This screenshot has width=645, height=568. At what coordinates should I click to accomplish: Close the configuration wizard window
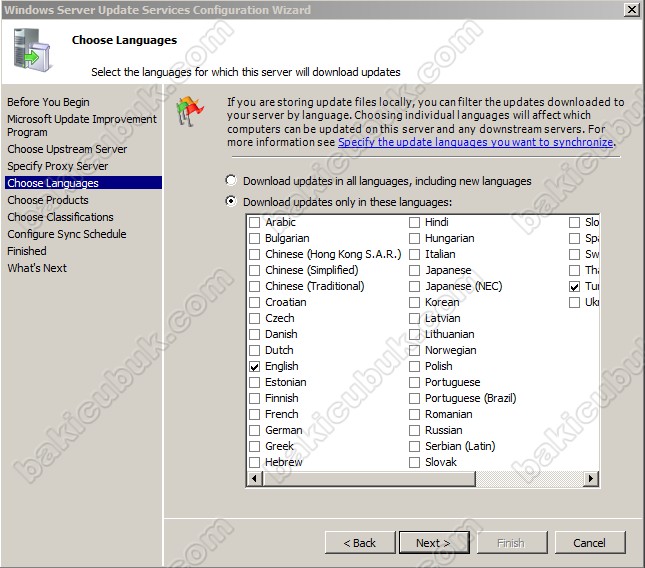(631, 9)
